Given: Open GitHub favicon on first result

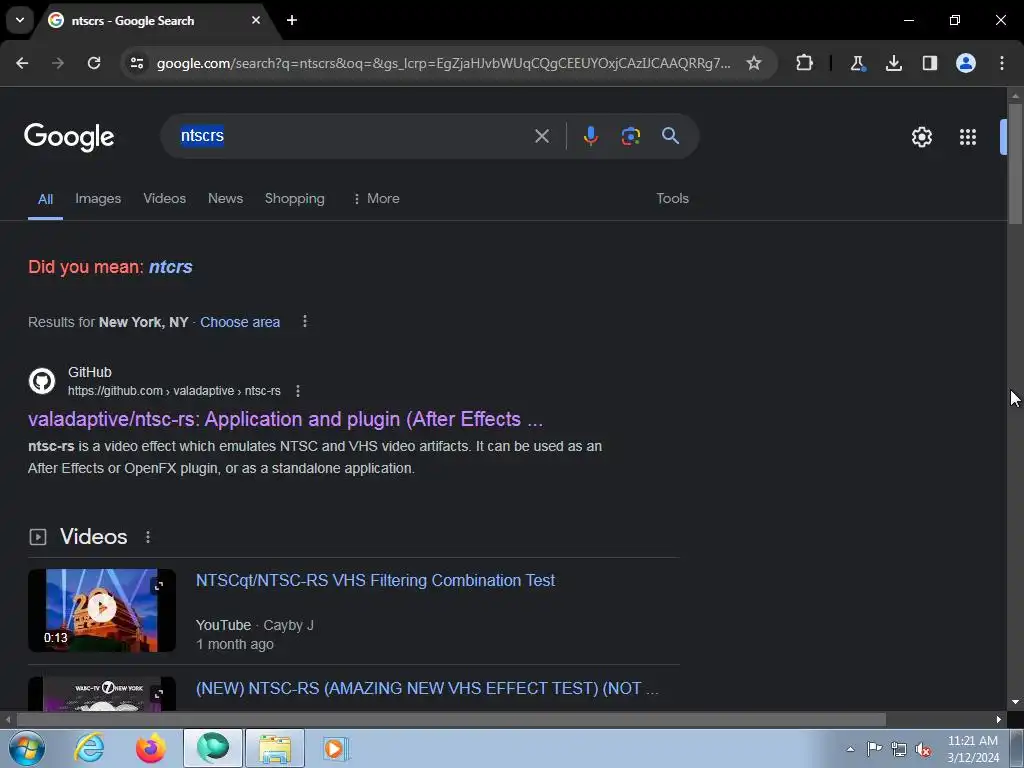Looking at the screenshot, I should 42,381.
